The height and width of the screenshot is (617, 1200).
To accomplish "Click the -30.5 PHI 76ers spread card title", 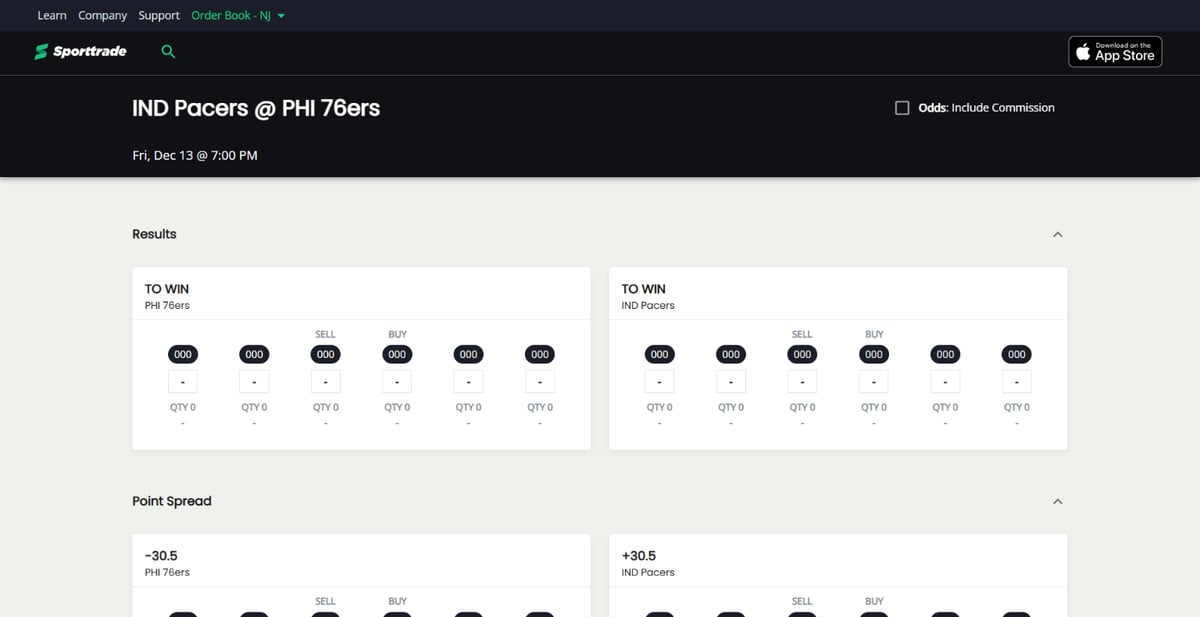I will (161, 556).
